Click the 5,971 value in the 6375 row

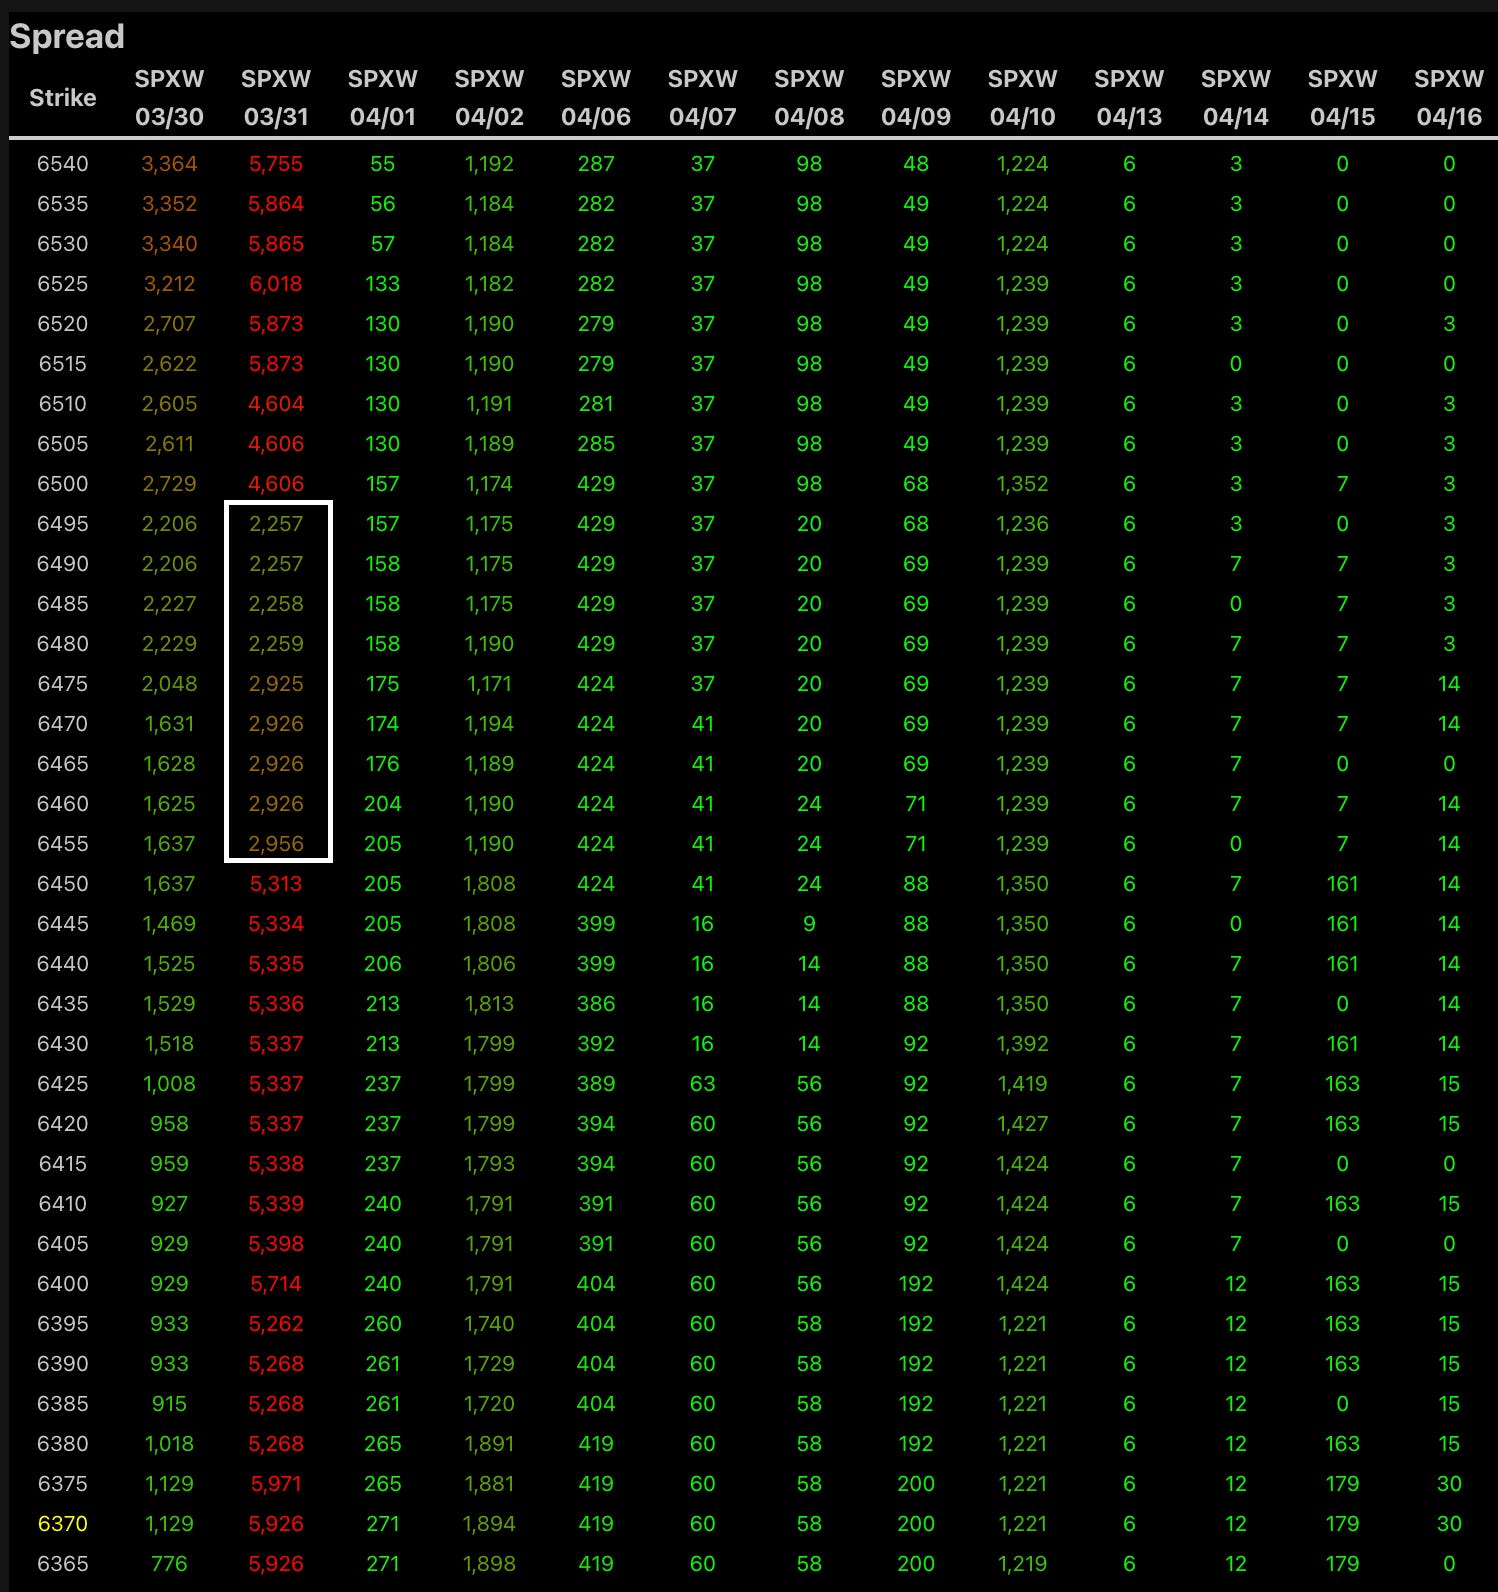point(276,1484)
